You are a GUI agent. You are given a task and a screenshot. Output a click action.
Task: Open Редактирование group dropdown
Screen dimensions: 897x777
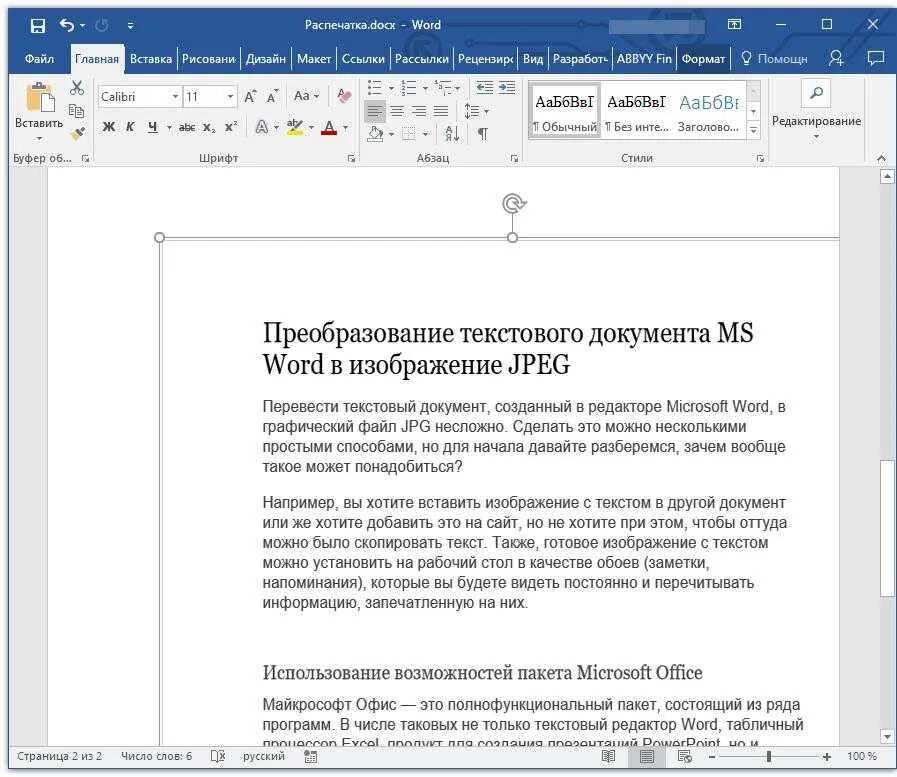point(816,112)
